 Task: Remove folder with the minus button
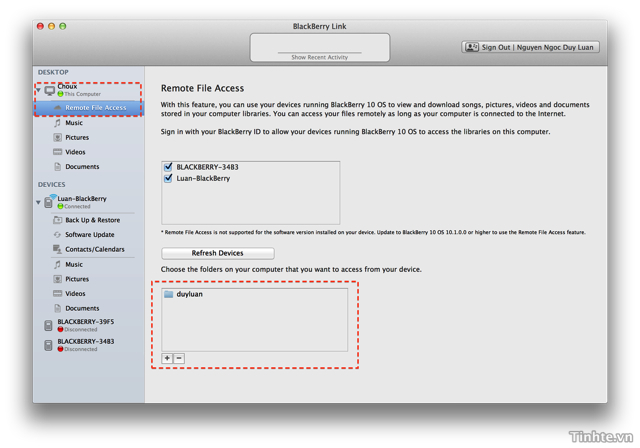pos(179,358)
